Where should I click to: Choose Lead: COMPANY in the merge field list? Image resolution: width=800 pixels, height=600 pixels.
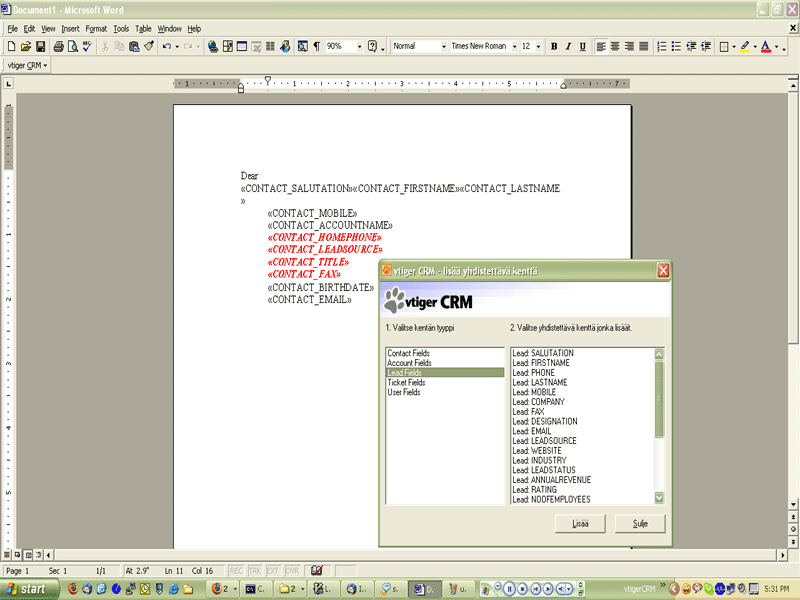tap(583, 402)
